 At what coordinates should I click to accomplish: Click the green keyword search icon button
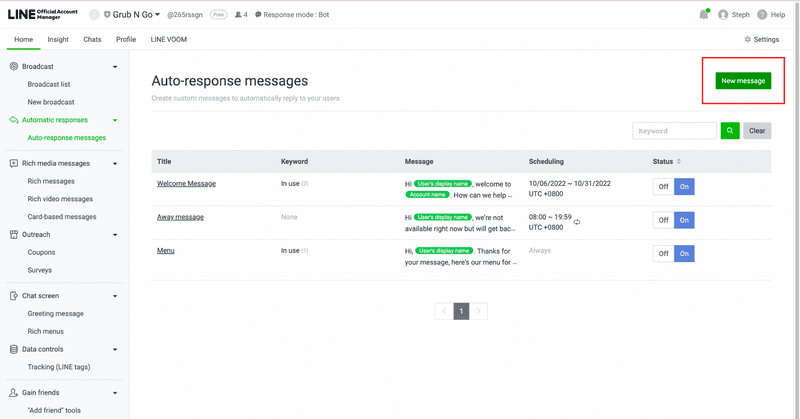coord(730,131)
